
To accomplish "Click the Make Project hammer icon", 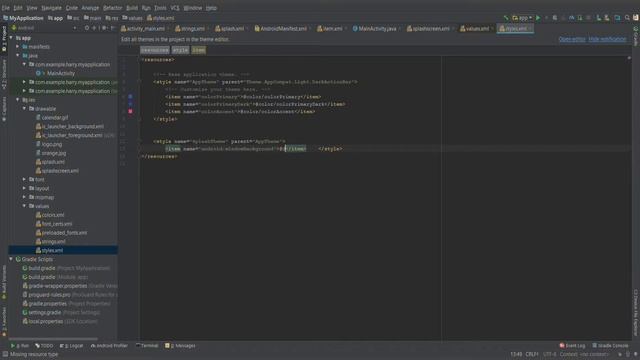I will (506, 18).
